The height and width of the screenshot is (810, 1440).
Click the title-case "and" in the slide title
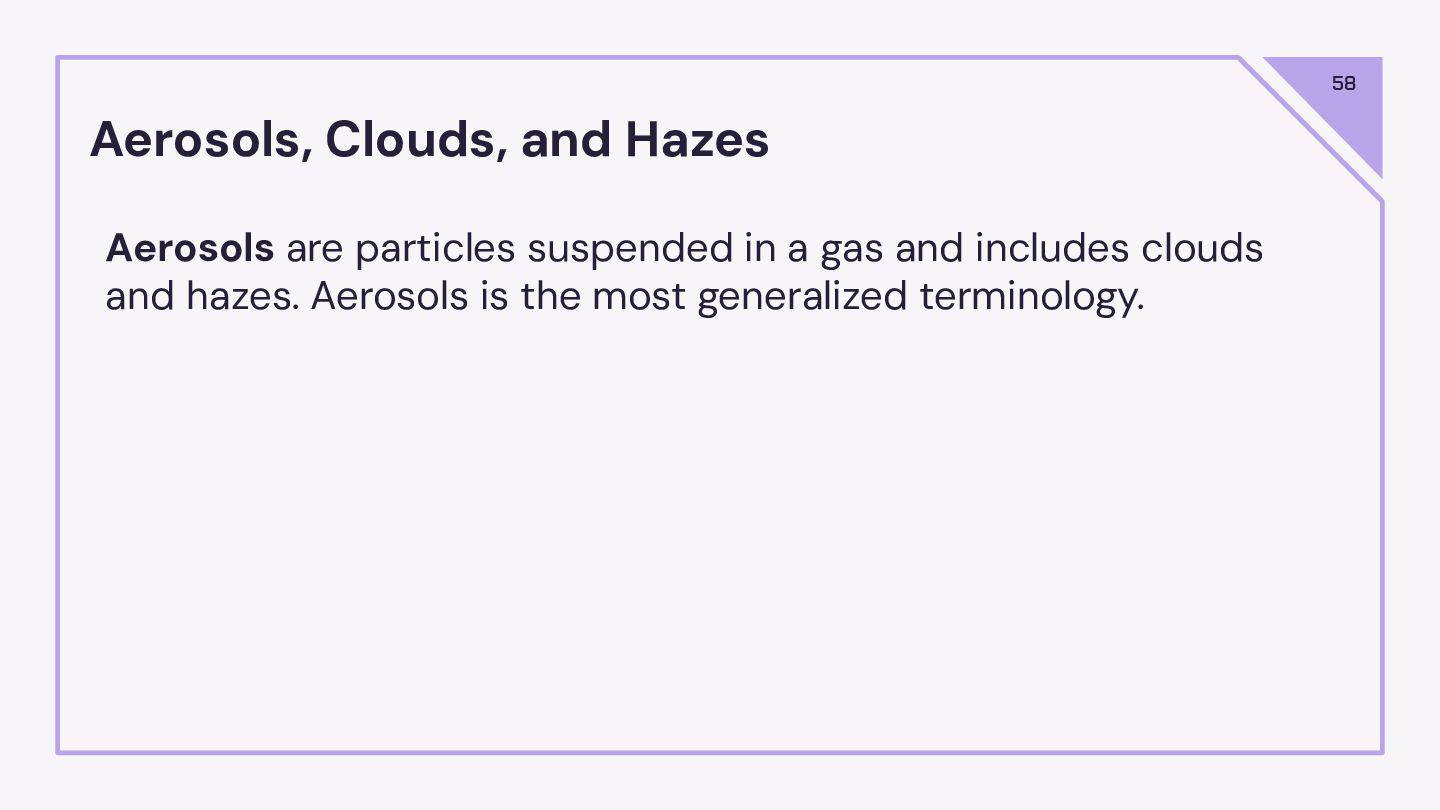(565, 139)
